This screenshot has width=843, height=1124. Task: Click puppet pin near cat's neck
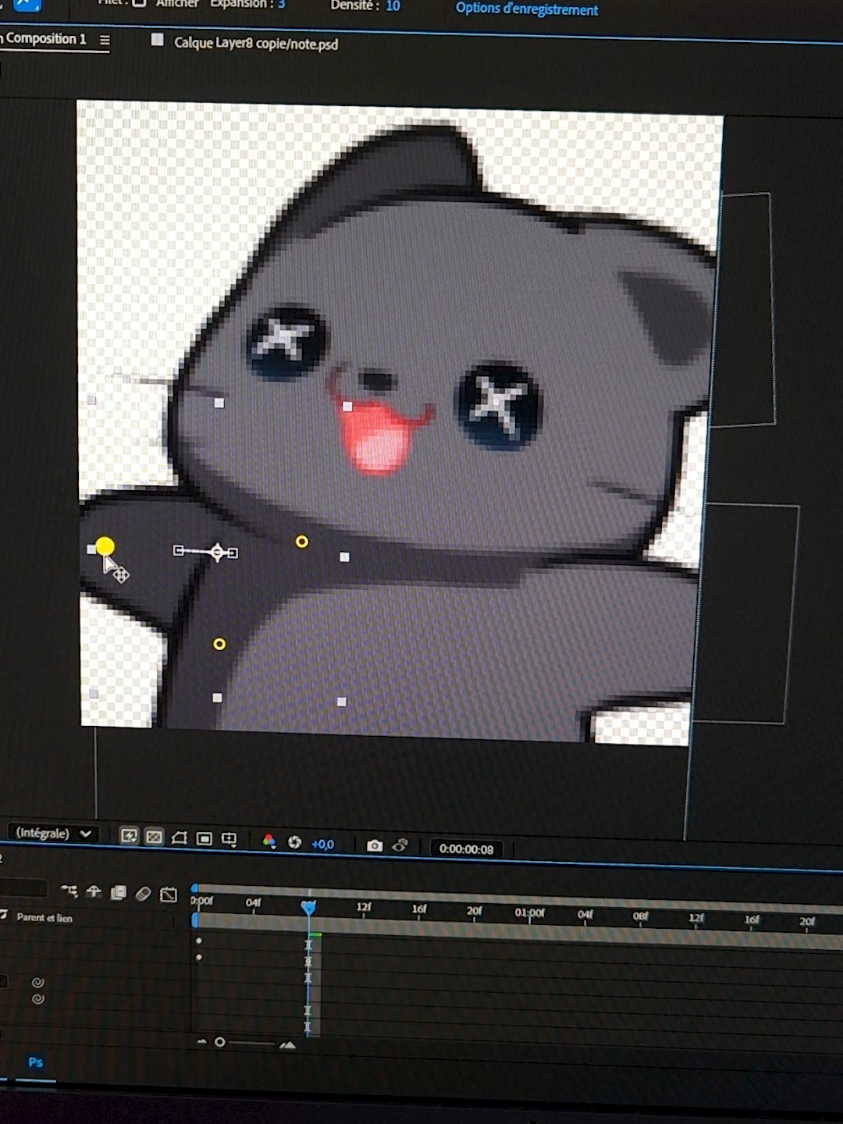[302, 542]
